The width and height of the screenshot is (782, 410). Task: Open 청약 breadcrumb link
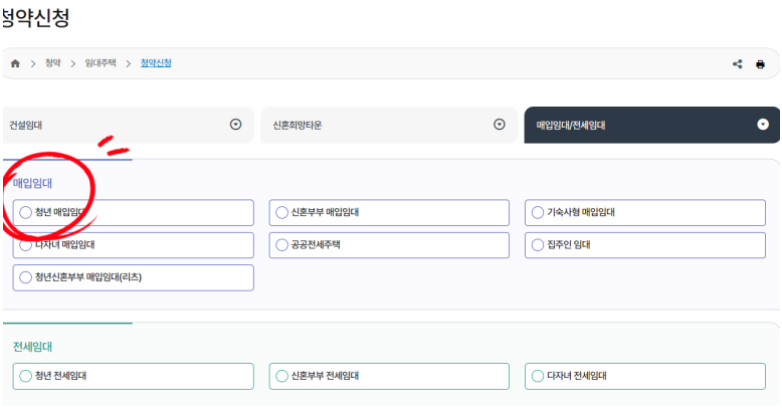tap(53, 63)
